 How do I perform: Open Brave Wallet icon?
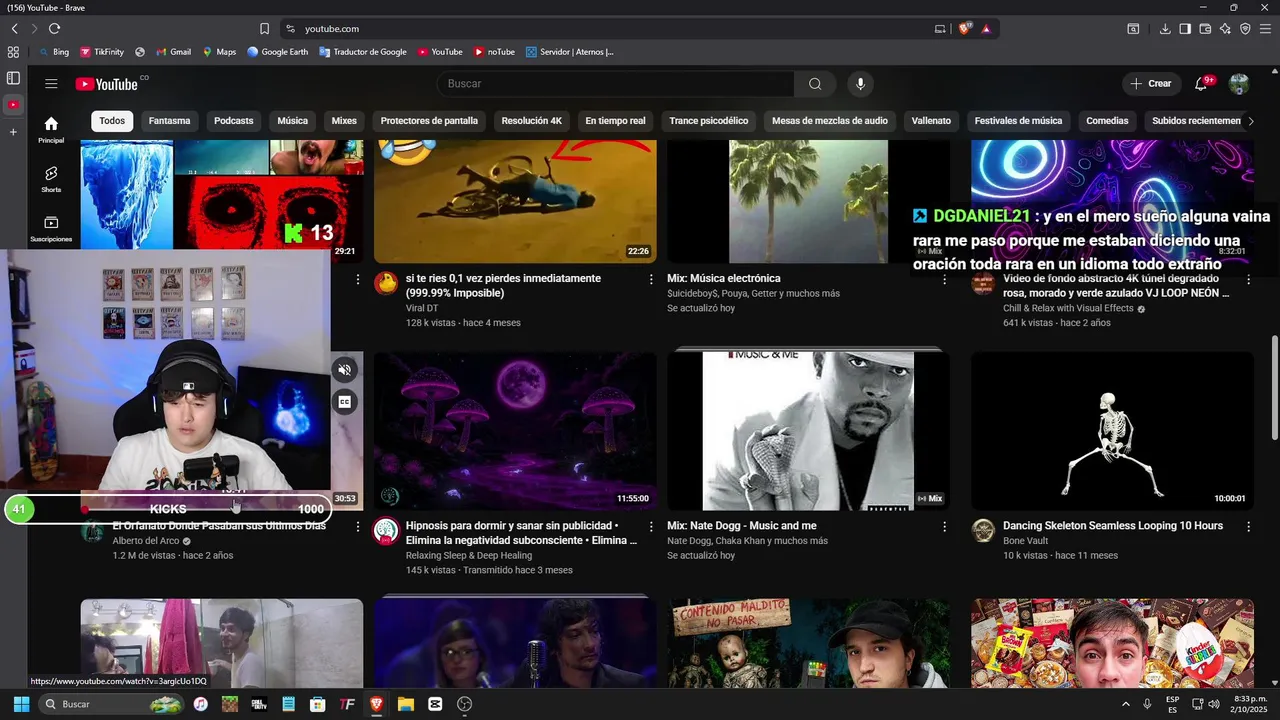tap(1205, 29)
